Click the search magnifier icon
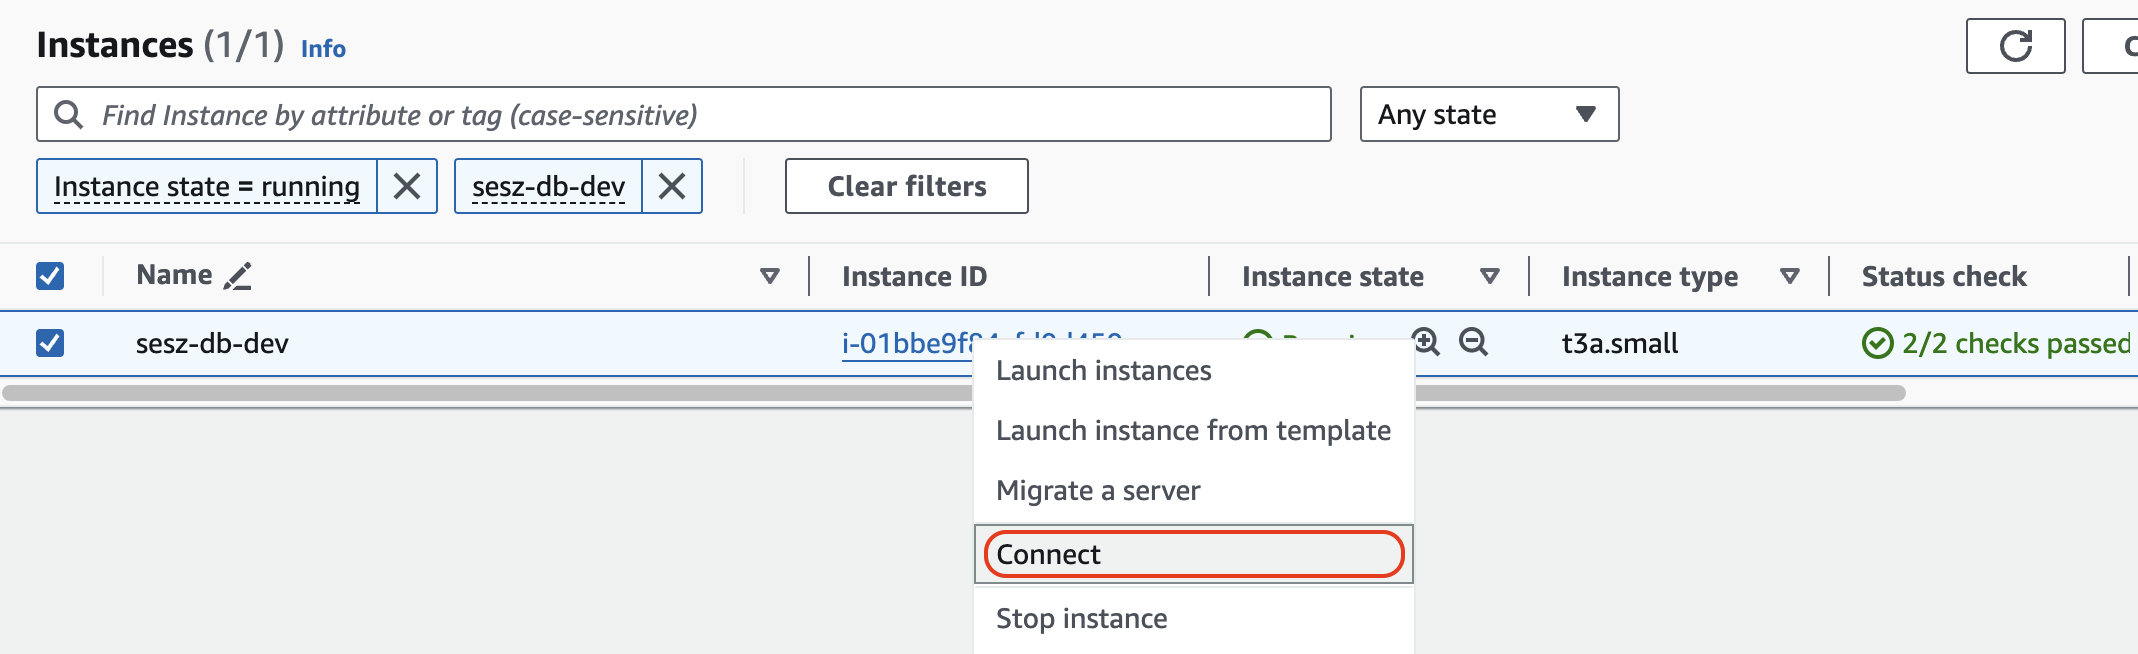 (68, 115)
